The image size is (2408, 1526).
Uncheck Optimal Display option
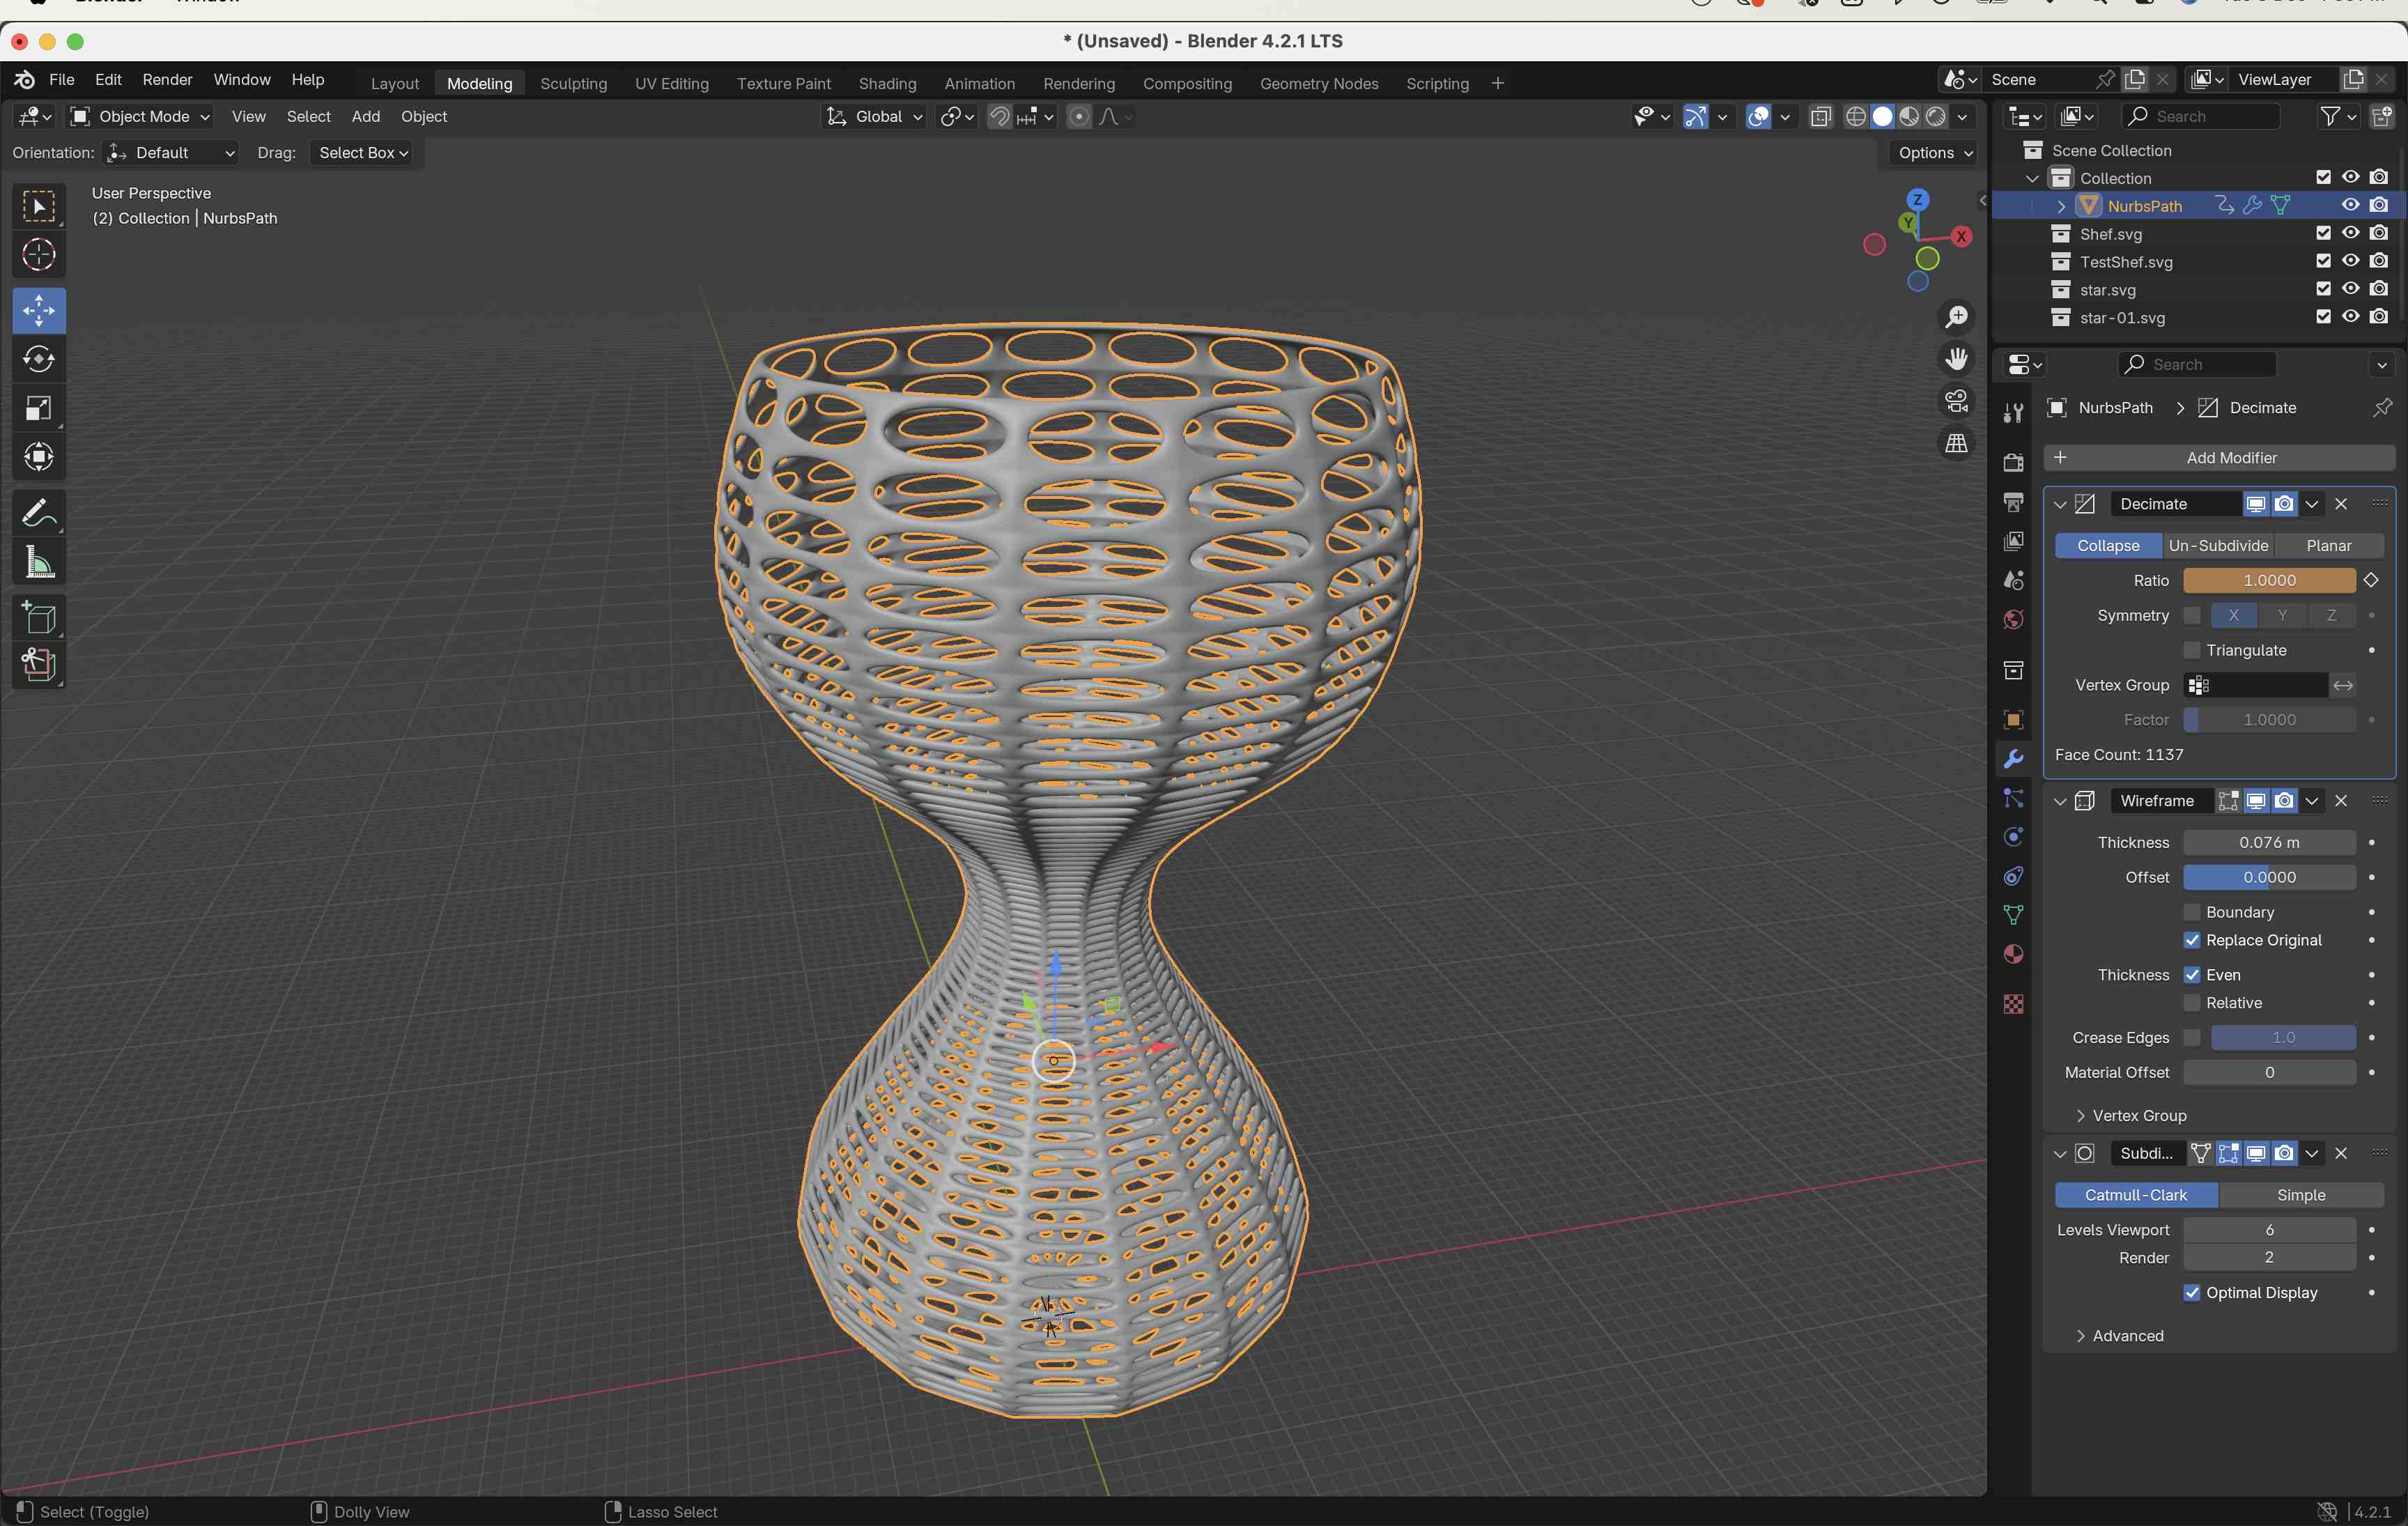click(x=2192, y=1293)
